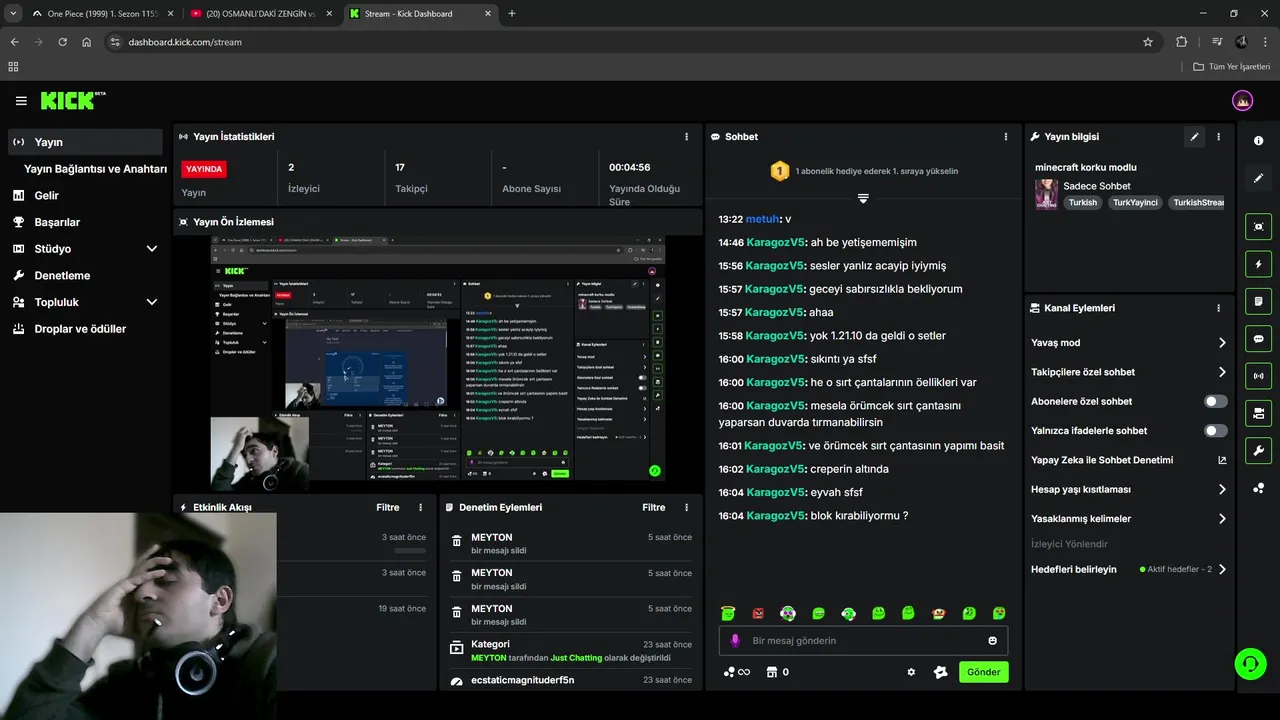Open the three-dot menu of Yayın İstatistikleri

(686, 137)
